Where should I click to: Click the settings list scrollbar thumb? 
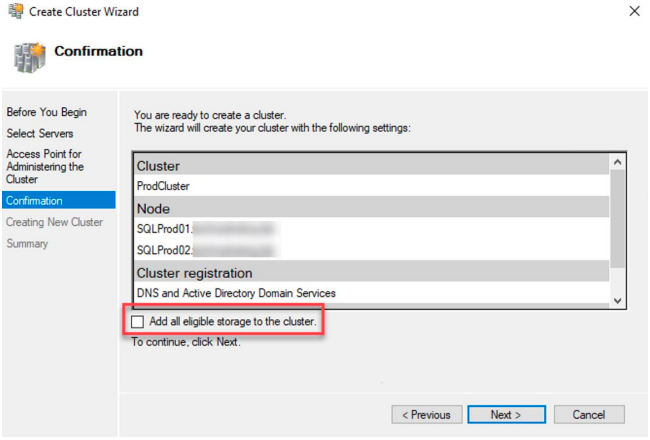click(617, 219)
